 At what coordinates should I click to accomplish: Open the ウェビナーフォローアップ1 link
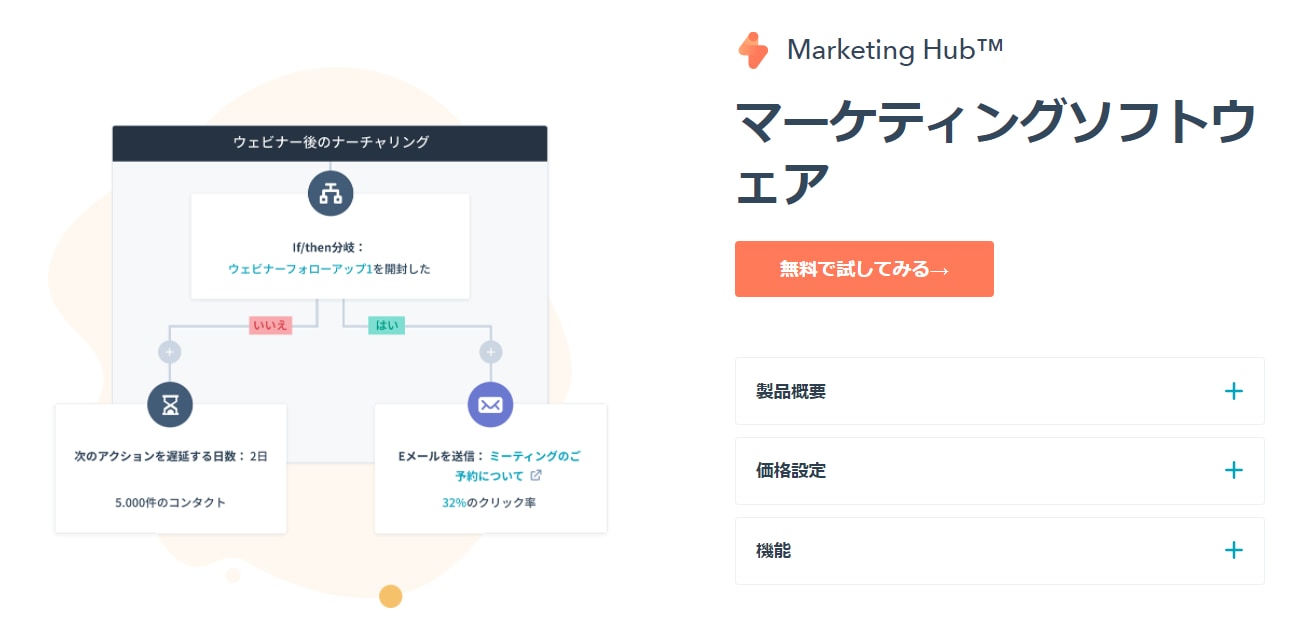point(302,268)
